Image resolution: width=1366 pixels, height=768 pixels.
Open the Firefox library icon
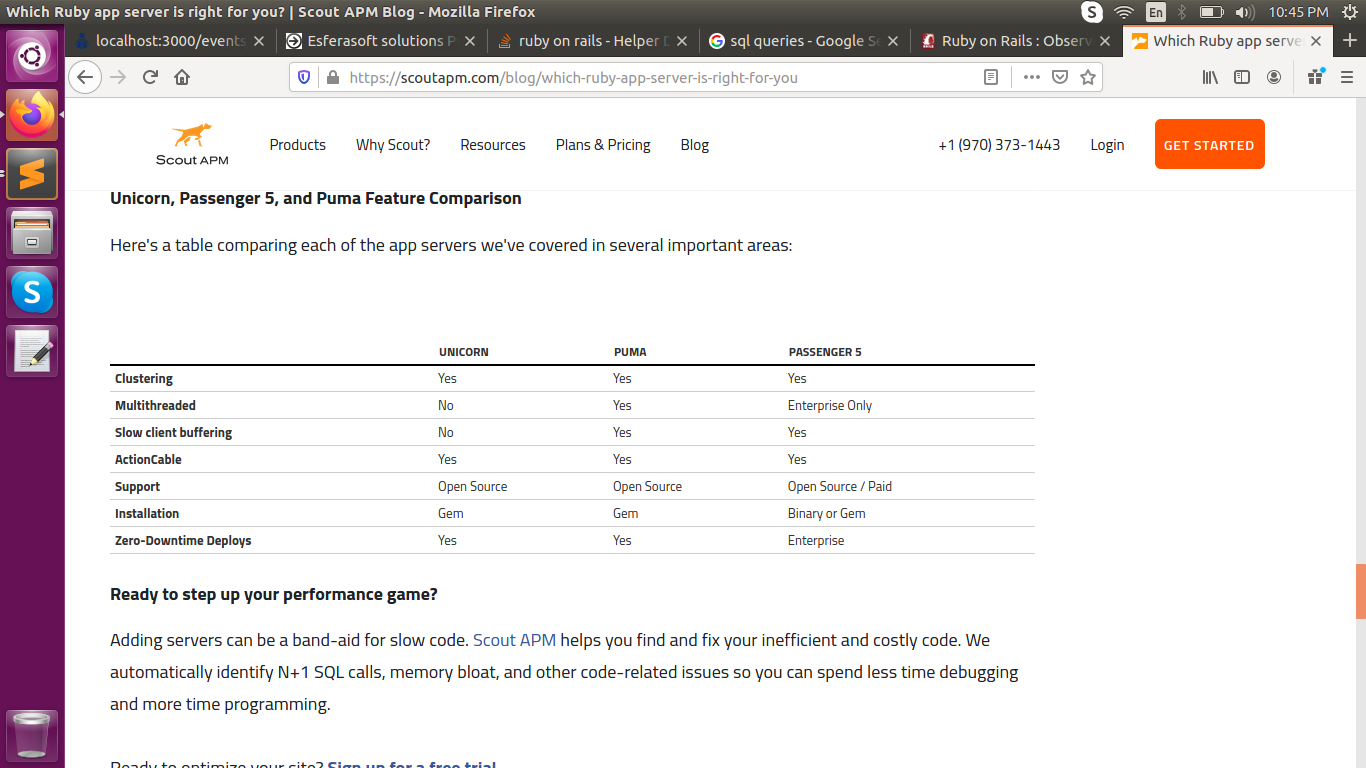(x=1210, y=77)
